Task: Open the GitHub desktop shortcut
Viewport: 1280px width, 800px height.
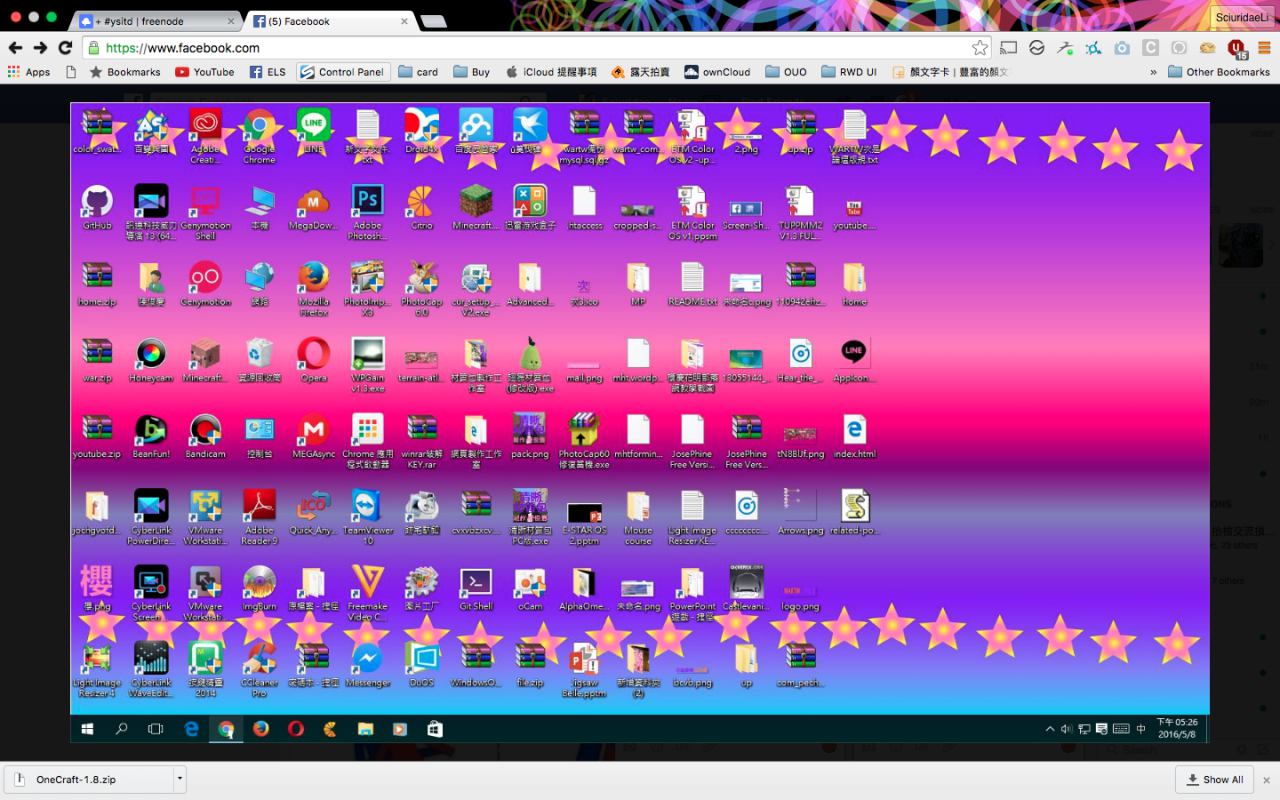Action: point(97,203)
